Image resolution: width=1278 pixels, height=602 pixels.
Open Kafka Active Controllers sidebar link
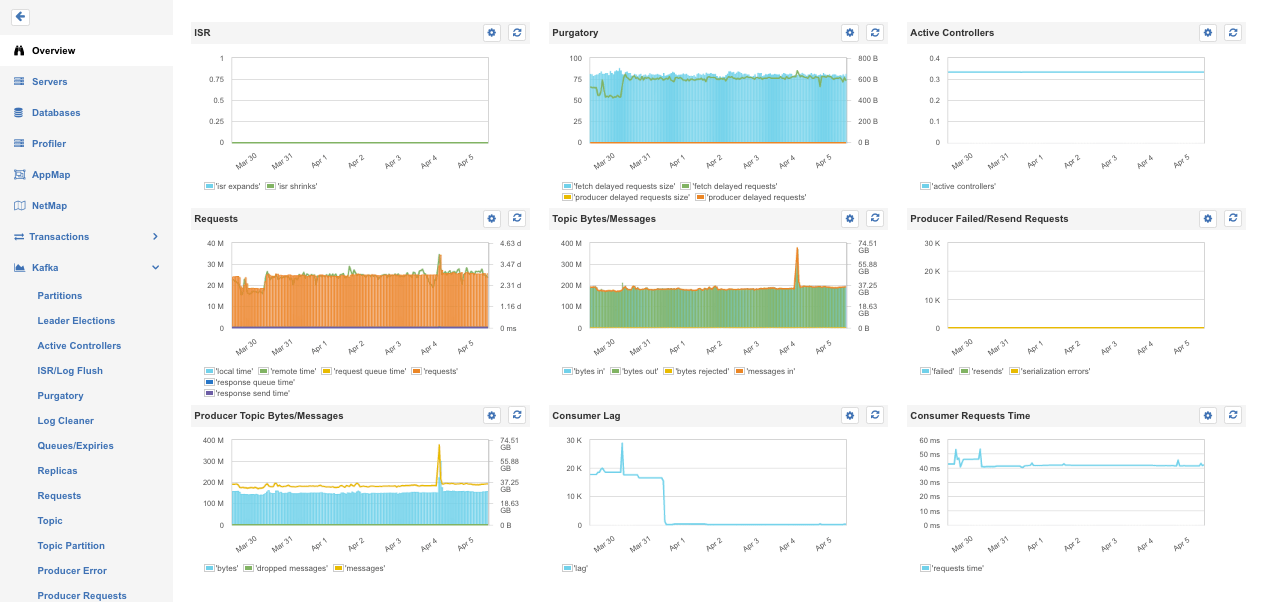click(79, 346)
